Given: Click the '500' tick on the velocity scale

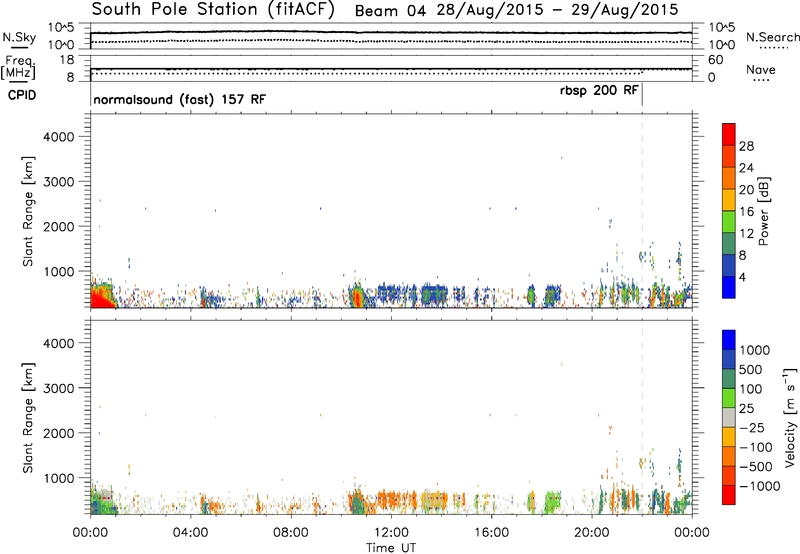Looking at the screenshot, I should tap(750, 370).
